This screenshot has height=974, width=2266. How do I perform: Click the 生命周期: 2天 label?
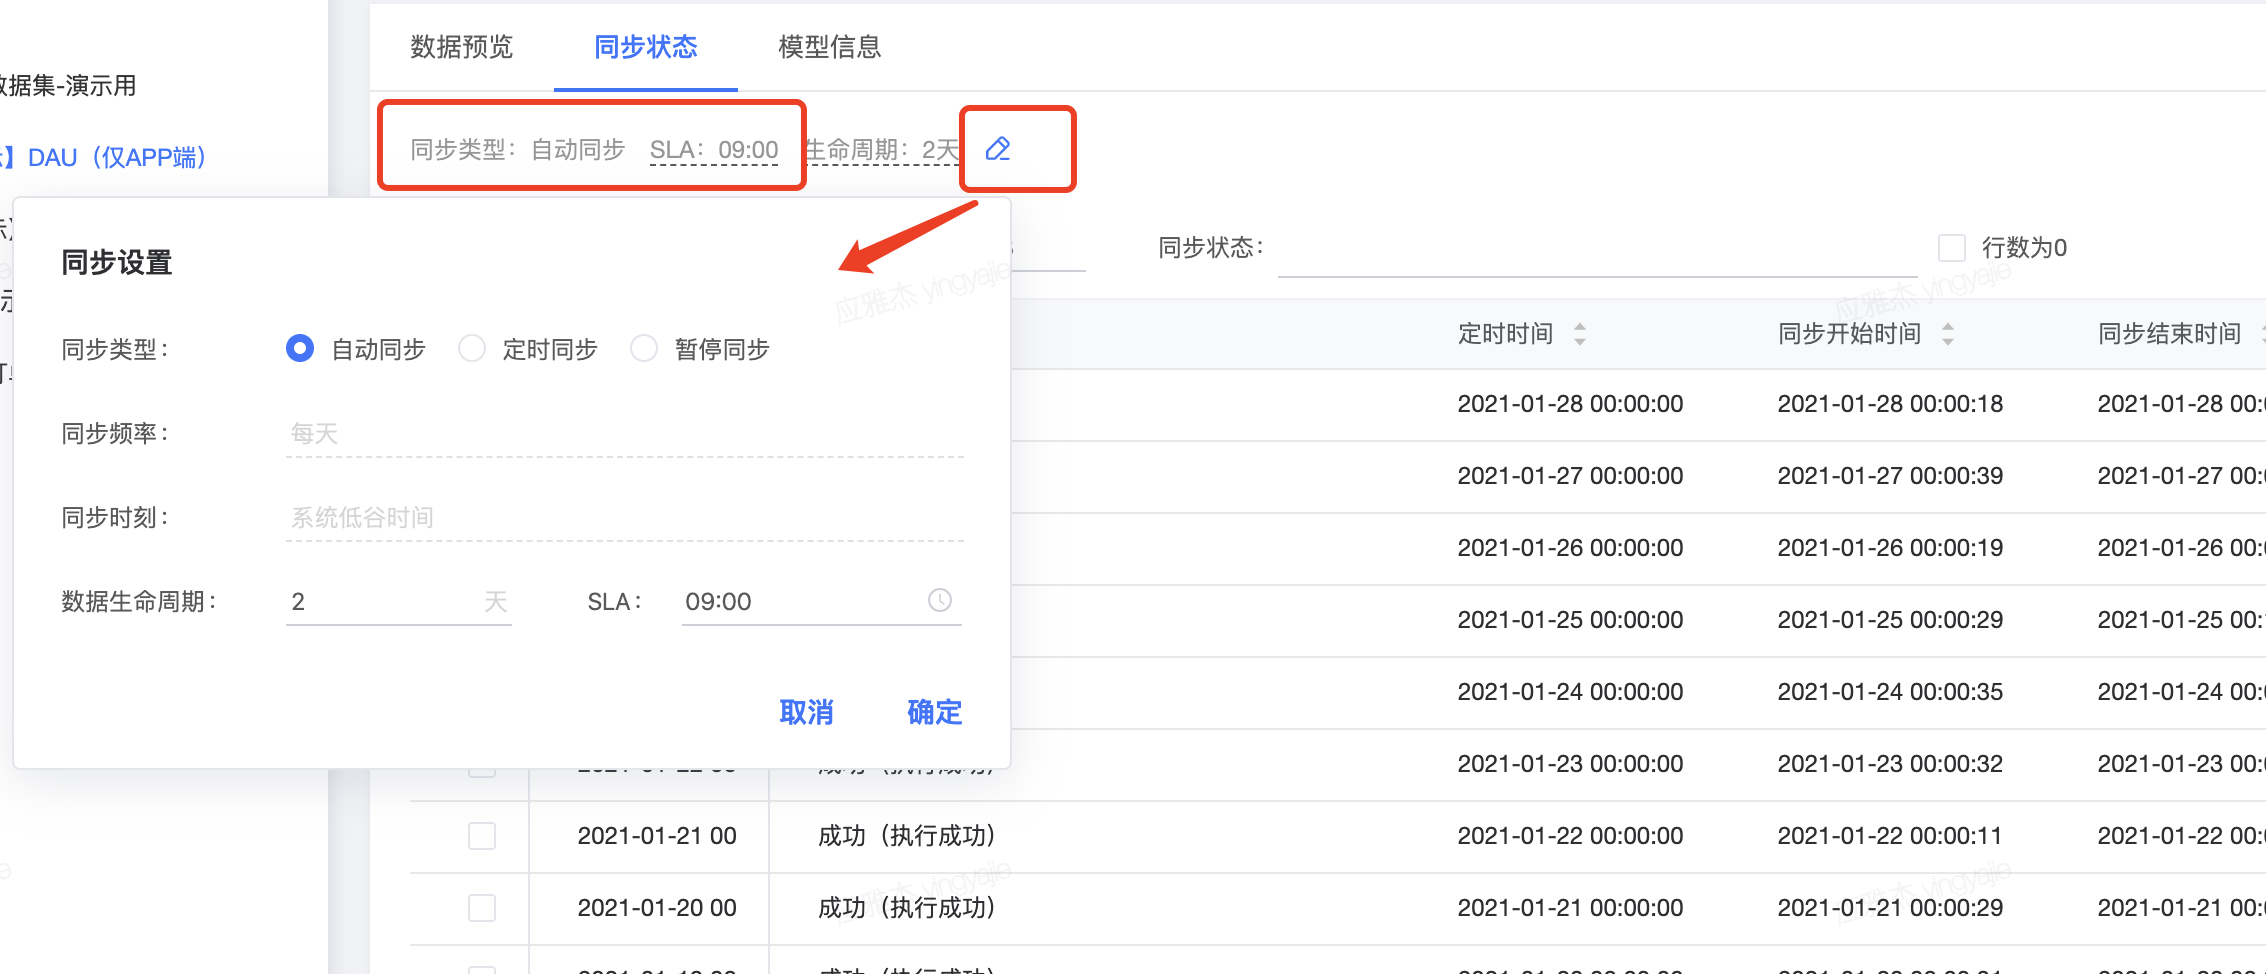coord(882,150)
